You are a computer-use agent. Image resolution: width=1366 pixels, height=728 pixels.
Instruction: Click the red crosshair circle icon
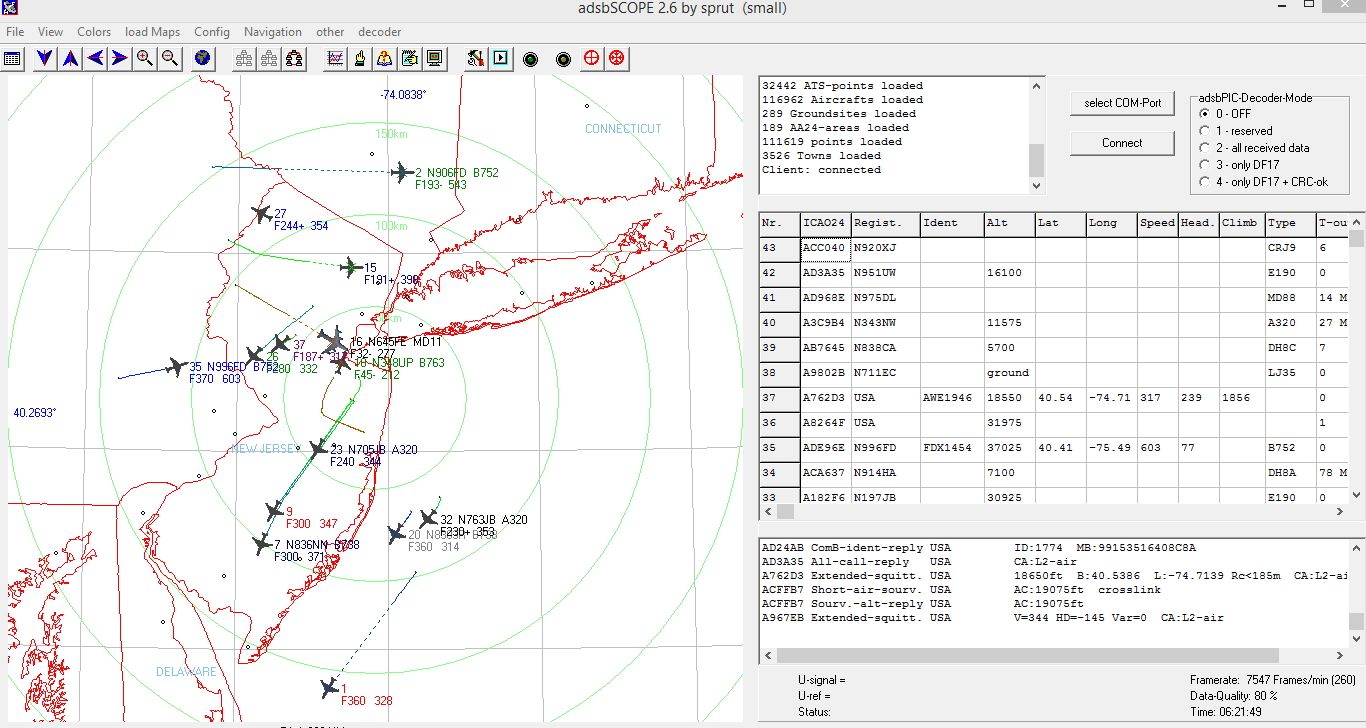tap(592, 58)
